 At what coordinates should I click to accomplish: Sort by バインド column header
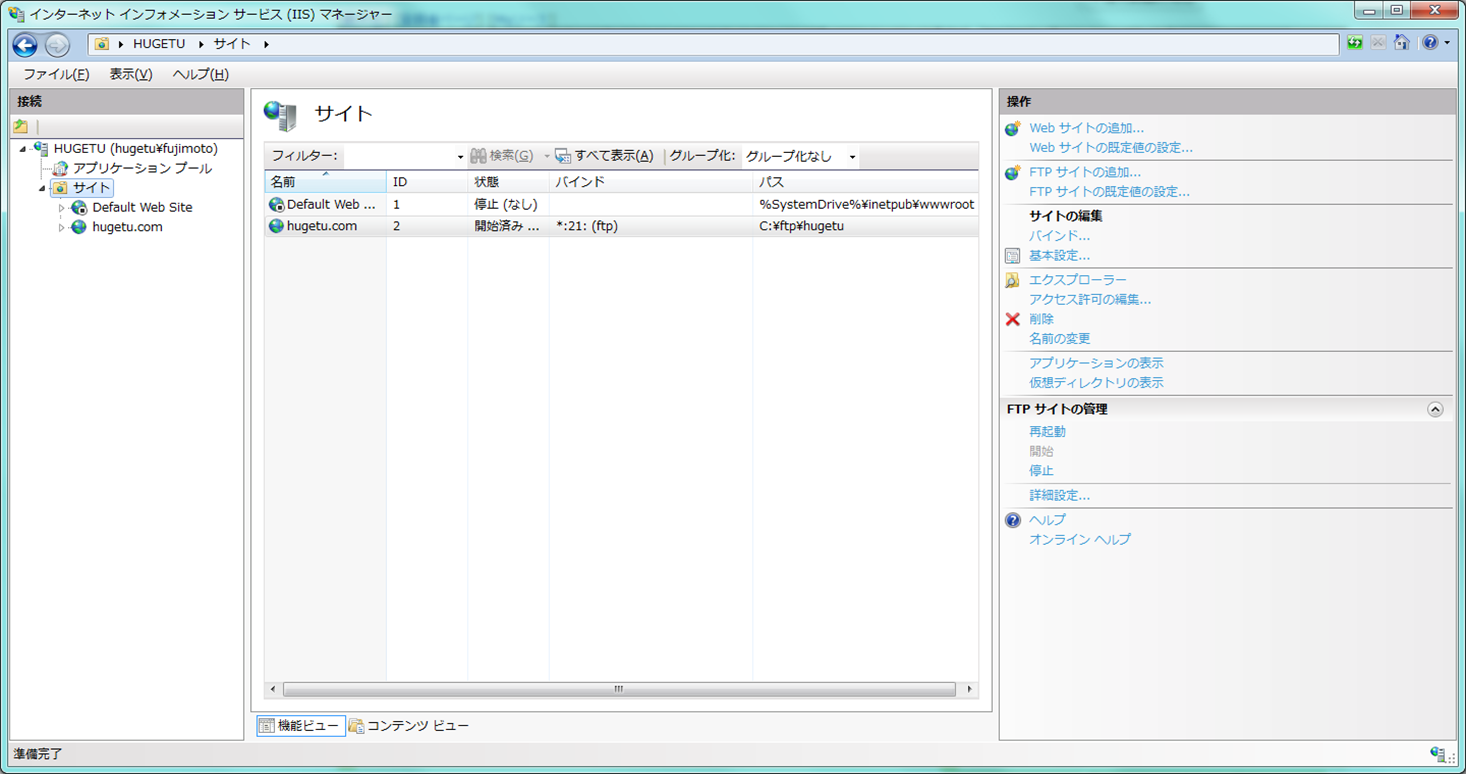point(650,182)
